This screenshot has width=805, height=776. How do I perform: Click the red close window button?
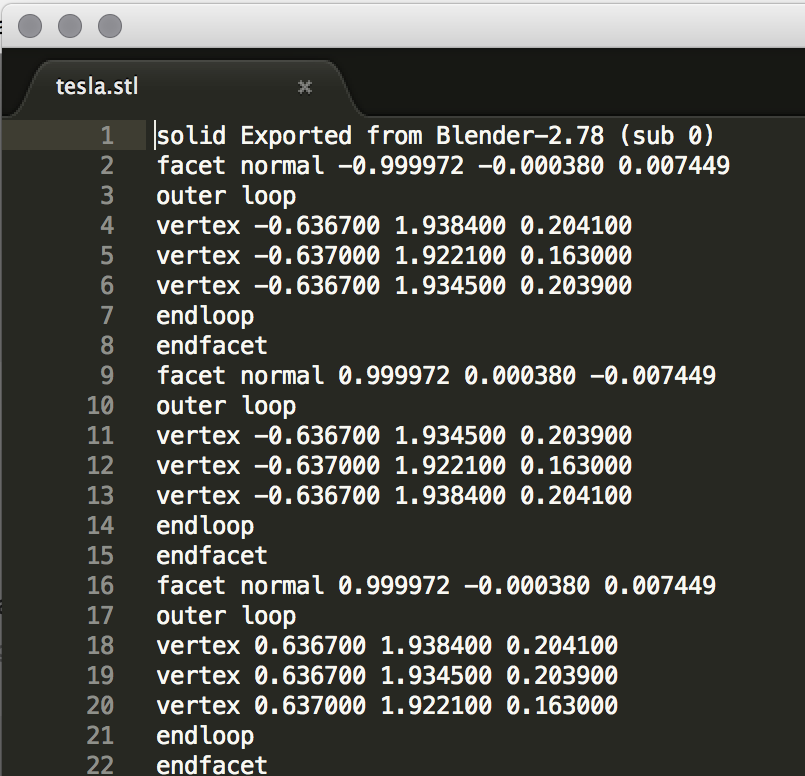[x=30, y=26]
